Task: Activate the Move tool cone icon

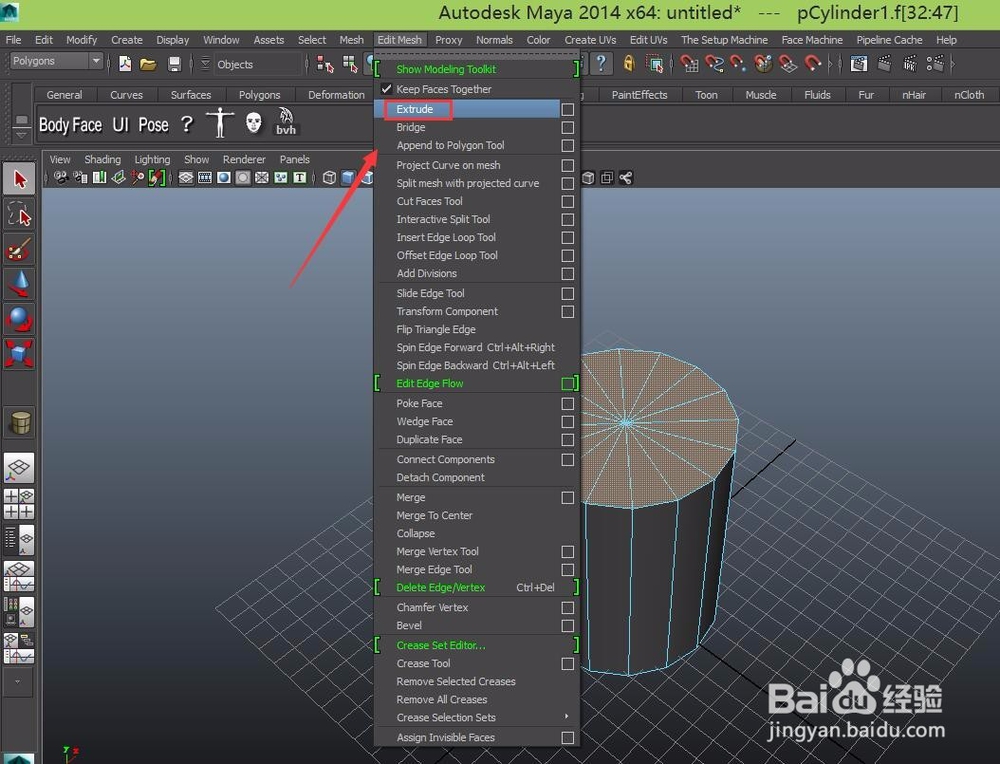Action: tap(19, 284)
